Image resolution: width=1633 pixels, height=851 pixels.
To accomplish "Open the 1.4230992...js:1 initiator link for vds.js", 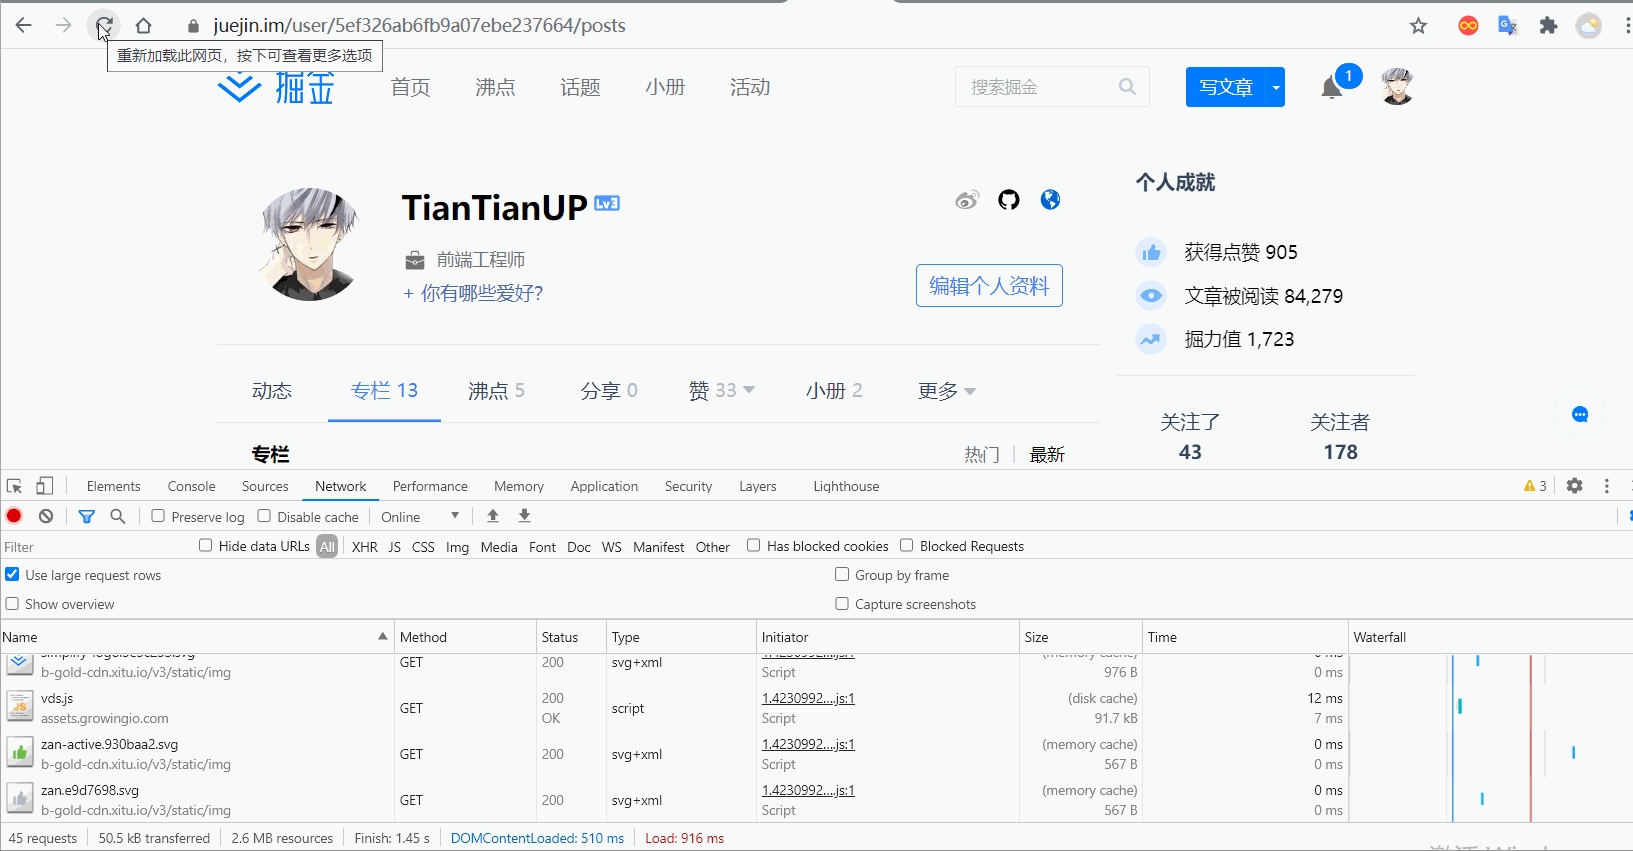I will 808,698.
